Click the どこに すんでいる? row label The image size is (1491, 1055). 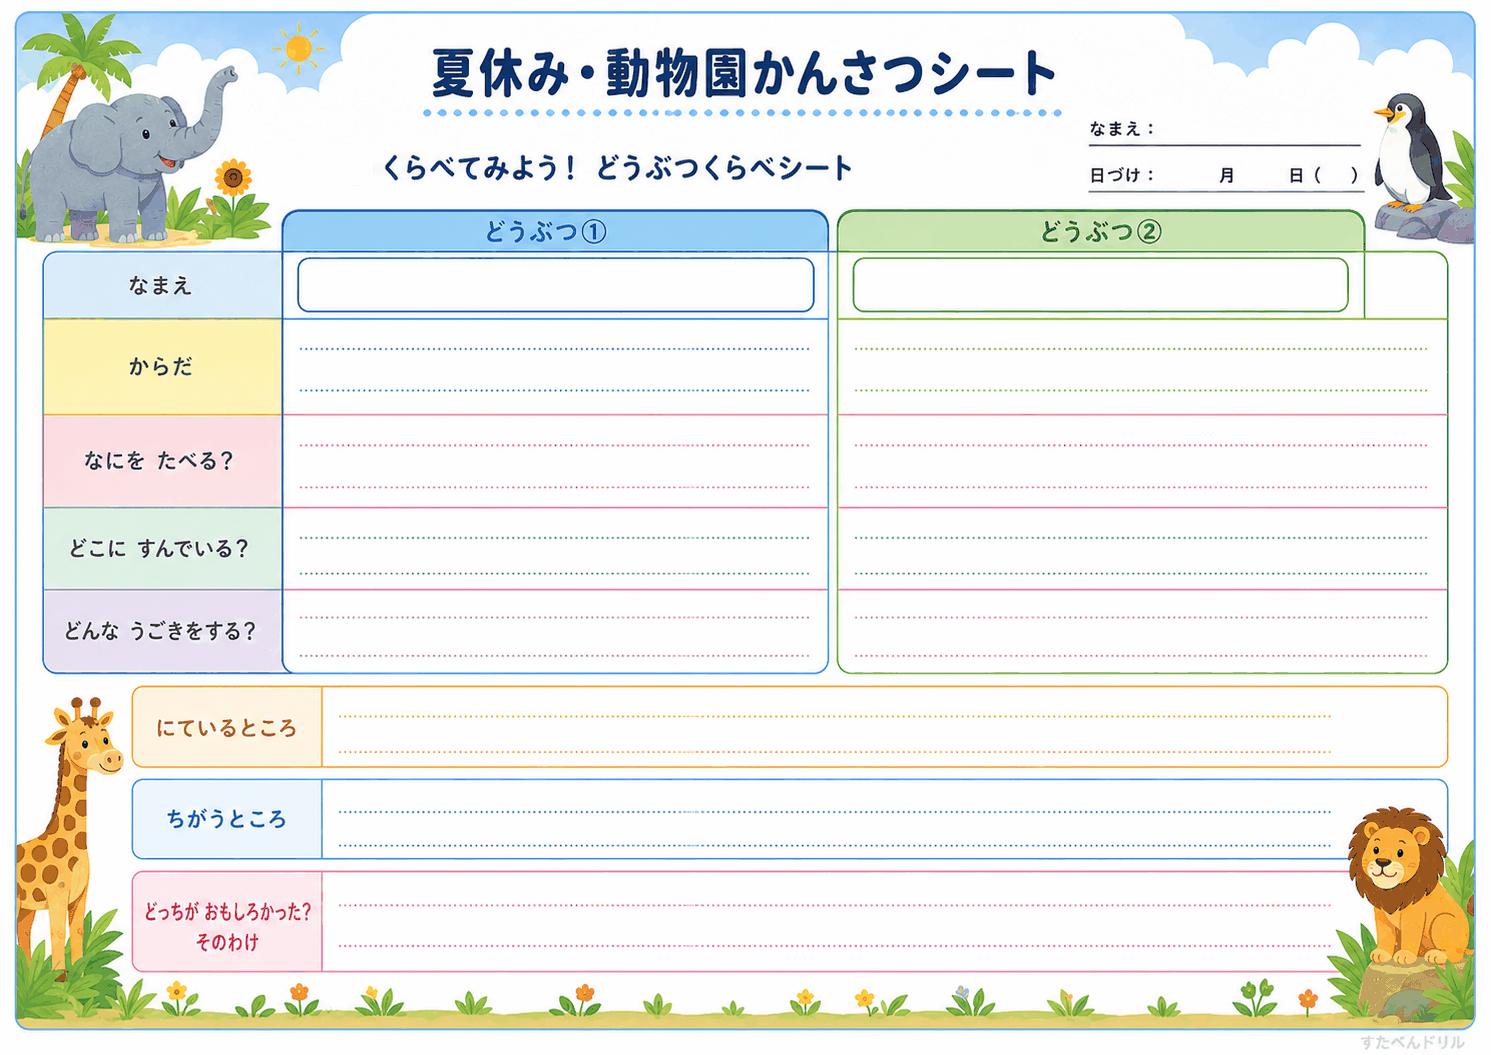point(162,549)
